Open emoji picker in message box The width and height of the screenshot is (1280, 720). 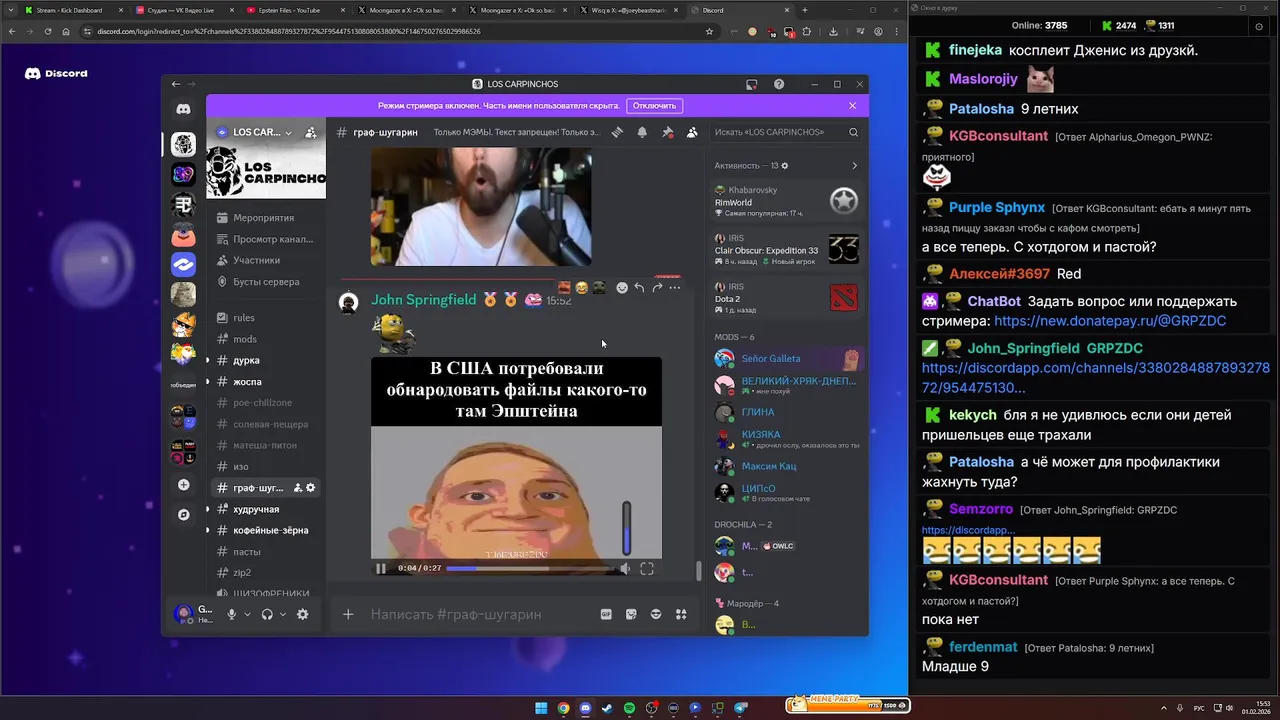[656, 614]
